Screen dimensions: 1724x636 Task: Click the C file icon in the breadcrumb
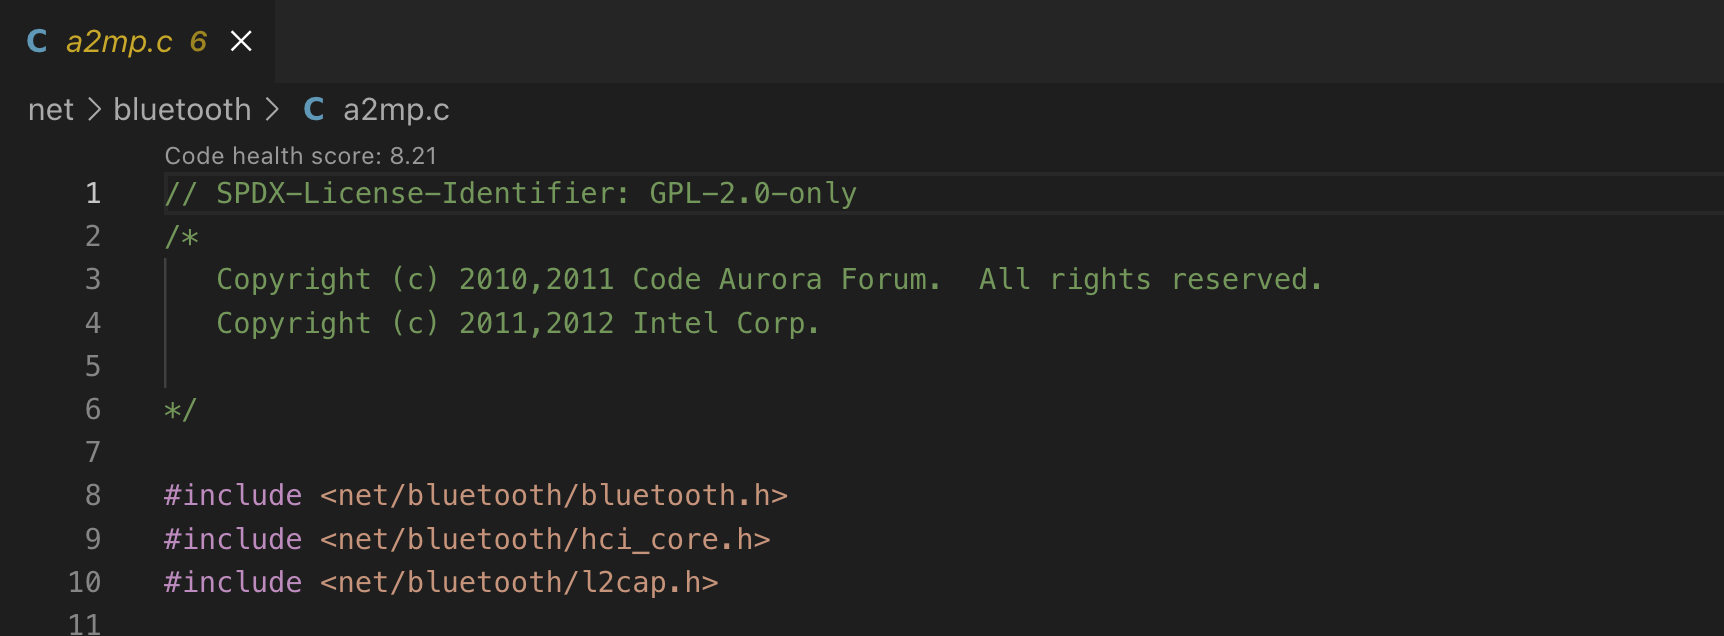click(x=313, y=109)
